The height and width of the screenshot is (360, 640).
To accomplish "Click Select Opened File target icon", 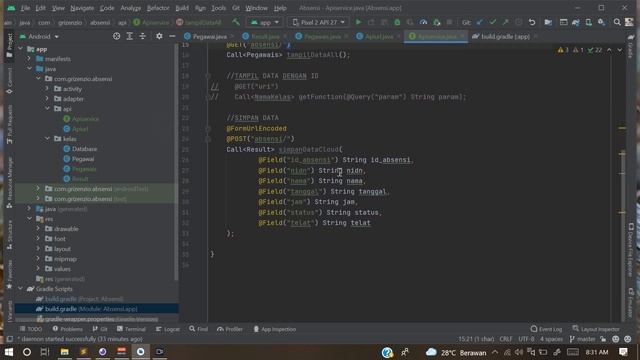I will (x=116, y=36).
